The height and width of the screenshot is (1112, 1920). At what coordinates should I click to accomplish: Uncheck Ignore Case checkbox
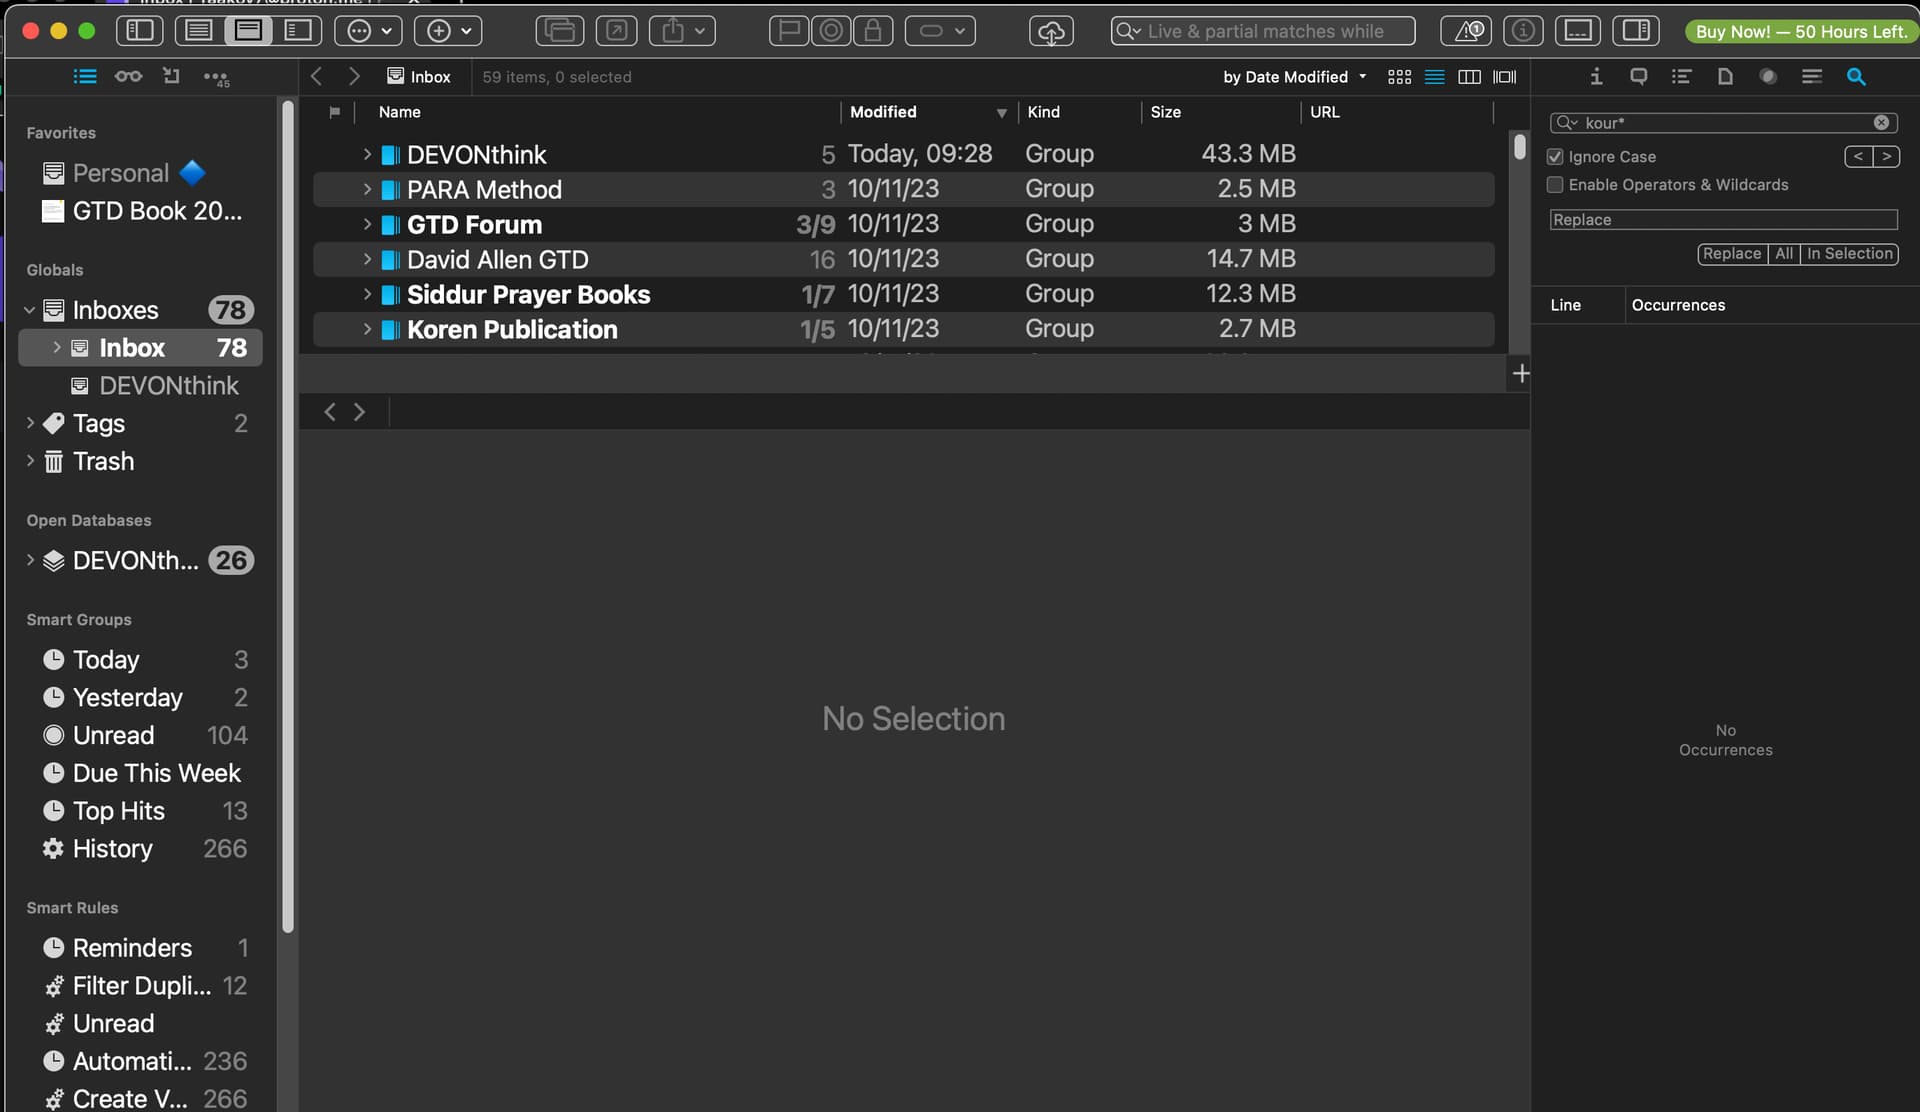tap(1555, 157)
